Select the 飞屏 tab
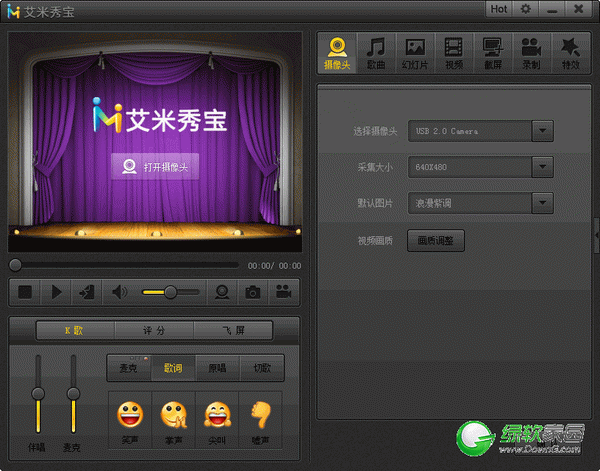This screenshot has height=471, width=600. pyautogui.click(x=233, y=330)
